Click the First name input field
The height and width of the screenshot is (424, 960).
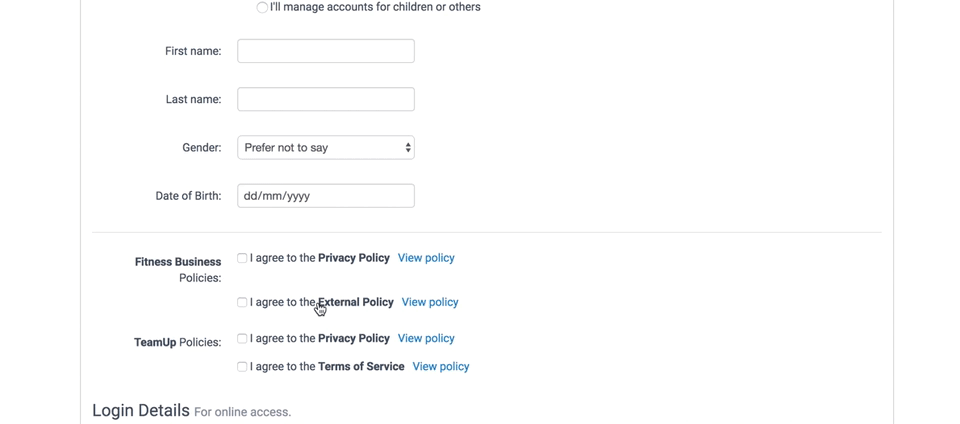[325, 51]
